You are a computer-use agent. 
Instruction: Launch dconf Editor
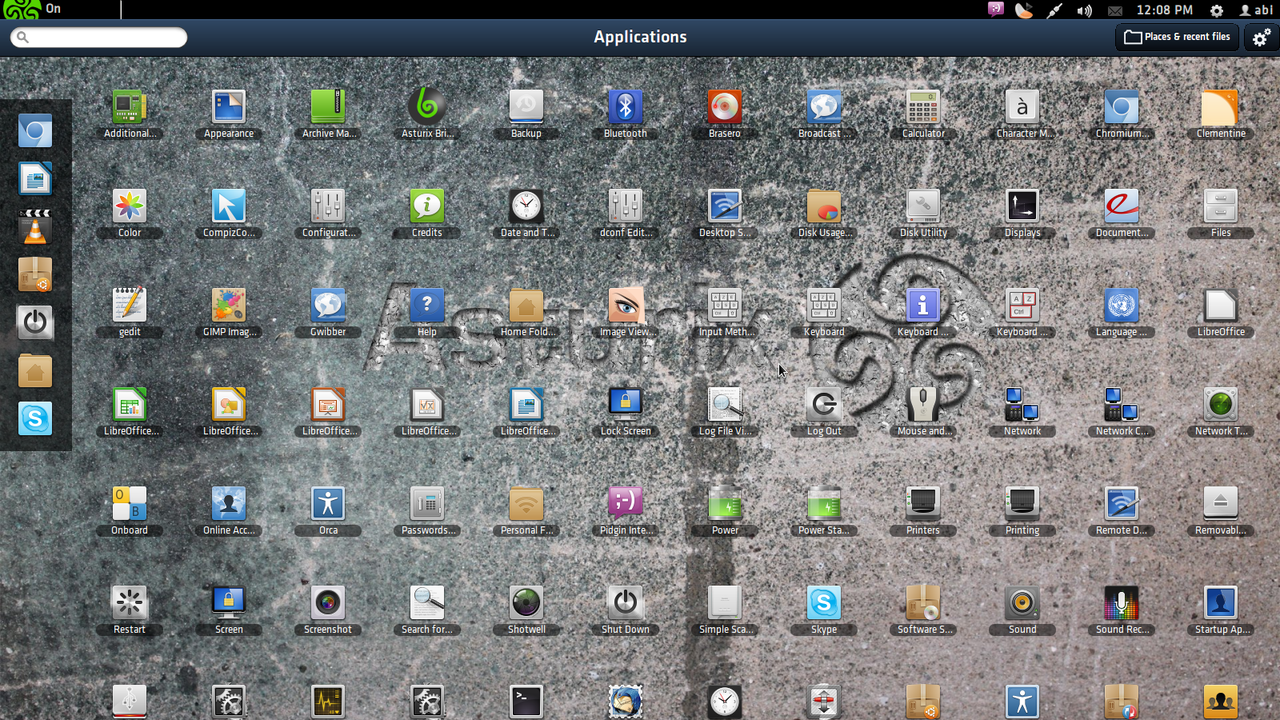pos(625,206)
